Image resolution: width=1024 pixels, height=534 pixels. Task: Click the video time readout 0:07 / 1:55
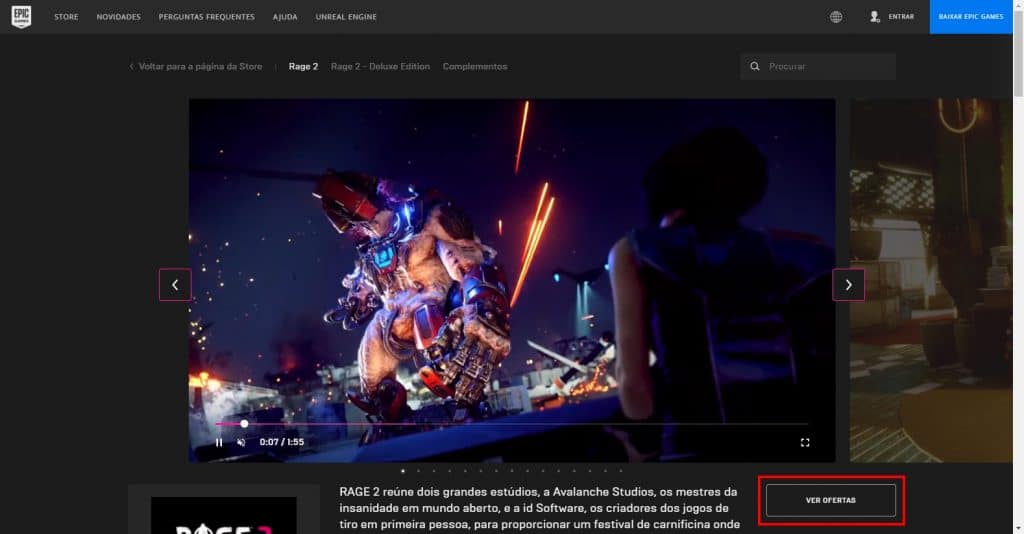coord(281,442)
